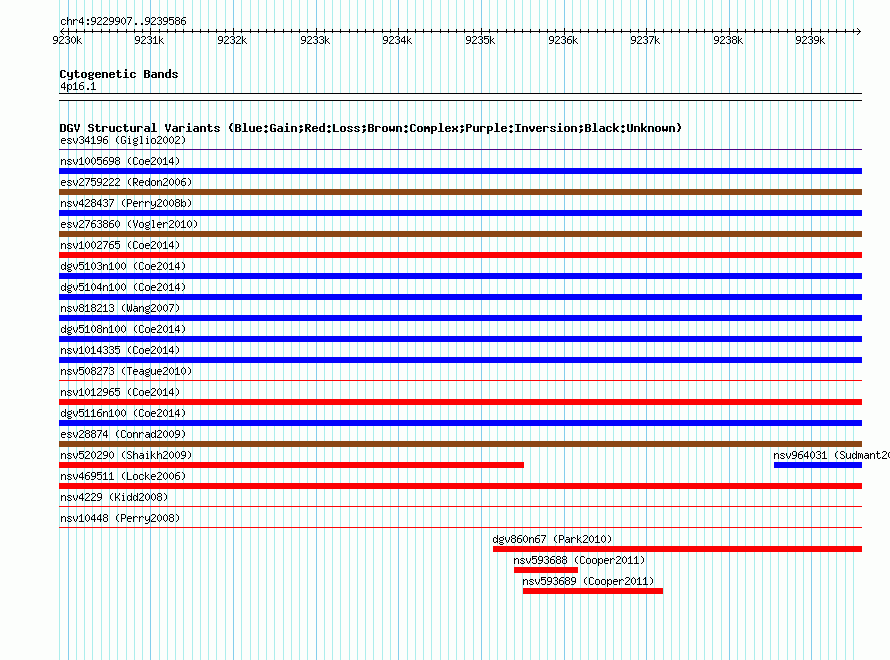The image size is (890, 660).
Task: Select the dgv860n67 red loss bar
Action: (677, 549)
